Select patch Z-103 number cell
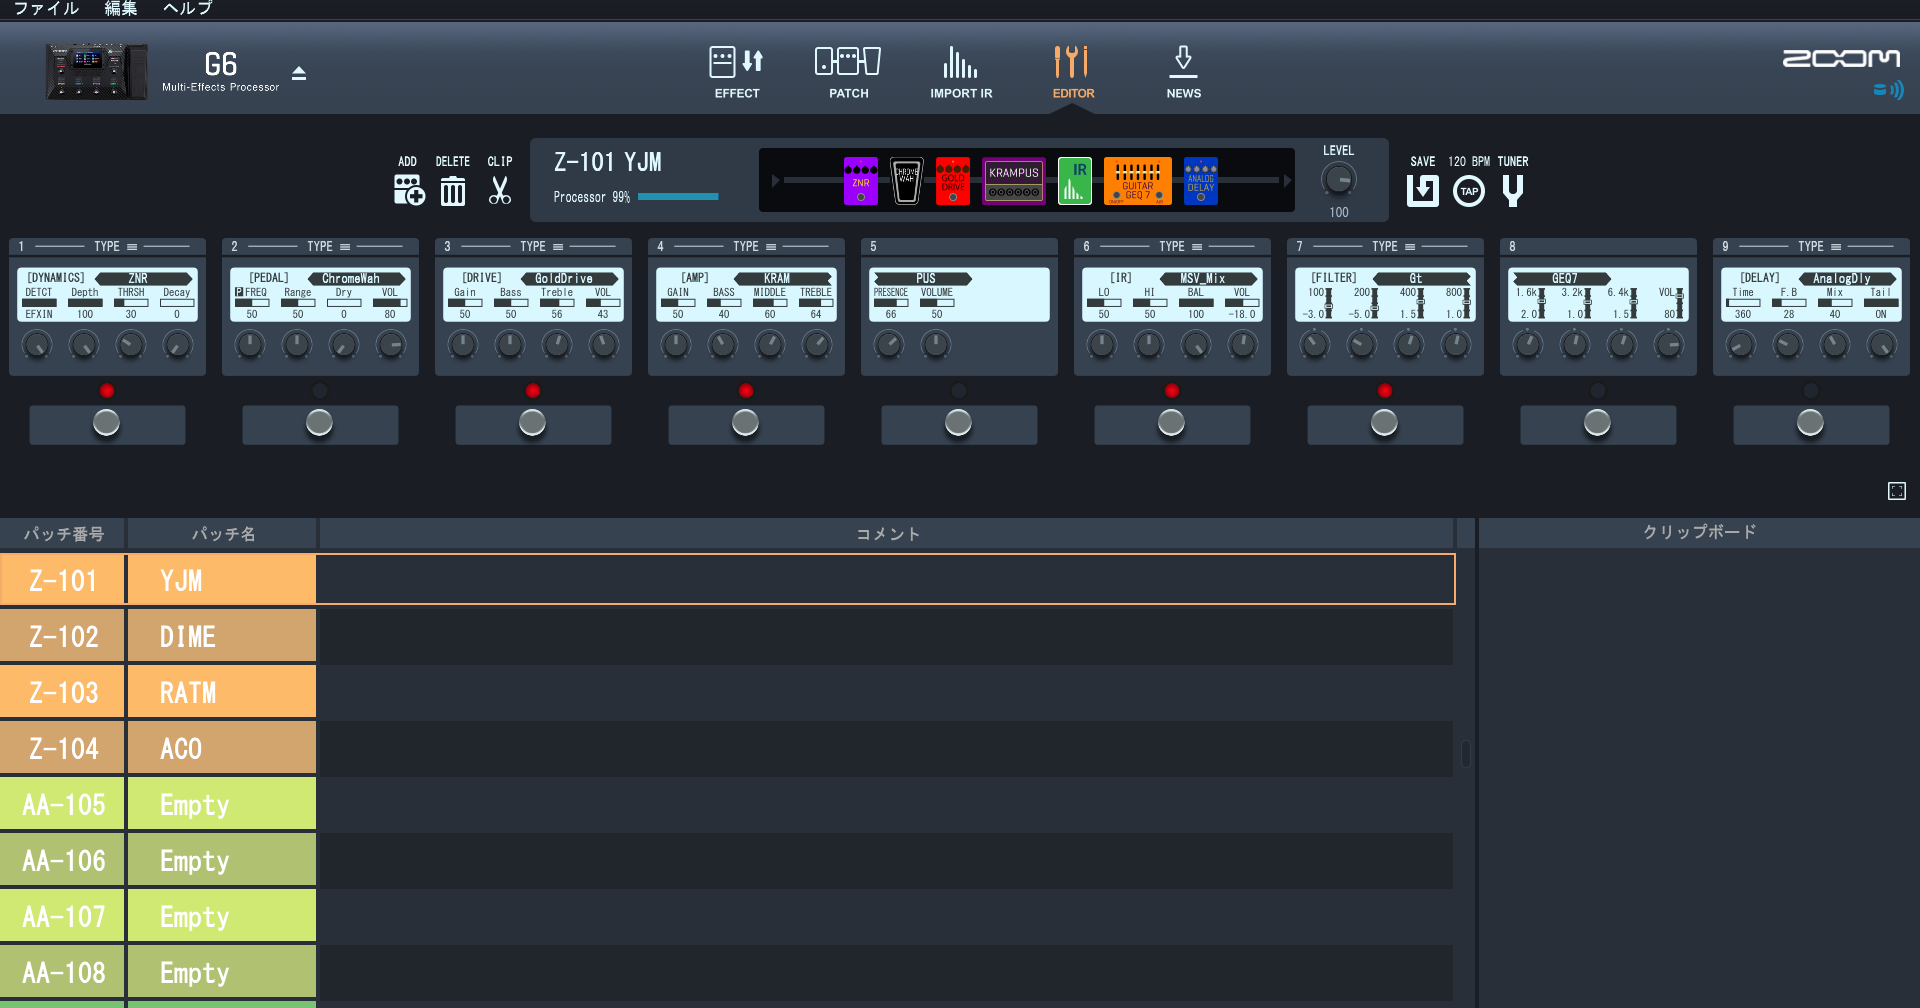The image size is (1920, 1008). point(63,692)
